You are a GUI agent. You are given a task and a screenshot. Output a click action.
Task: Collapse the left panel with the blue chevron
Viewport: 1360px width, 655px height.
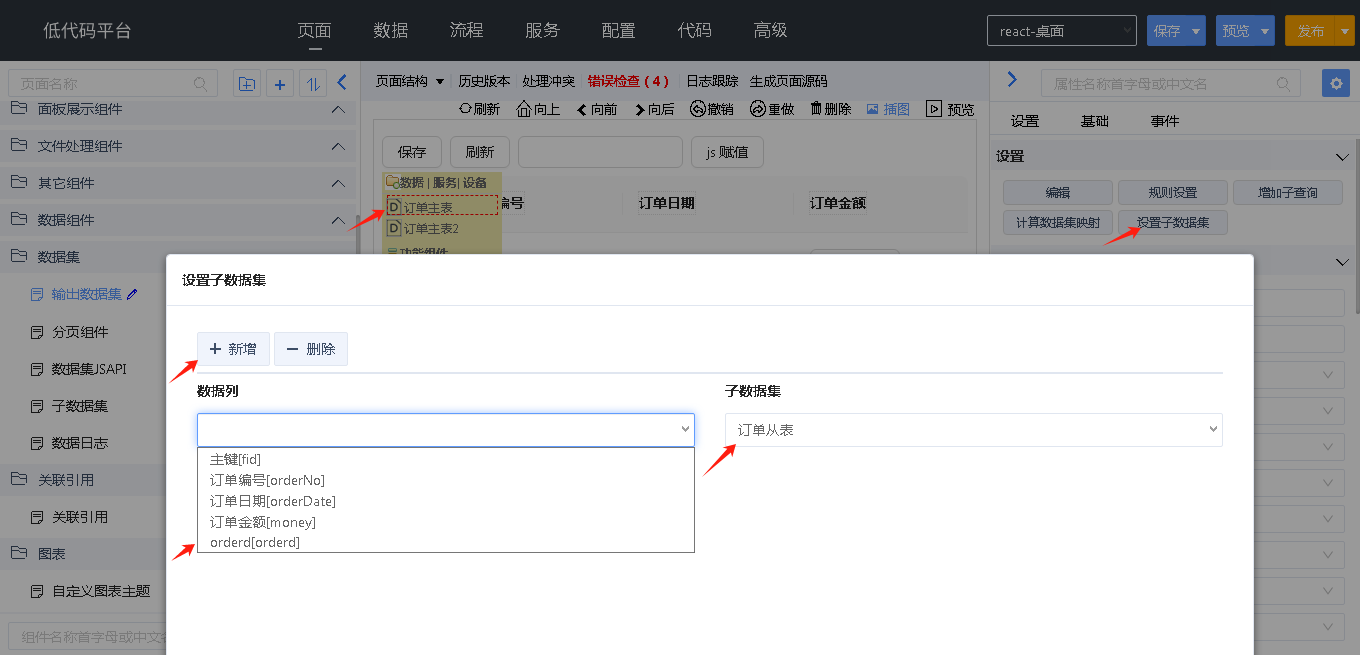coord(342,82)
